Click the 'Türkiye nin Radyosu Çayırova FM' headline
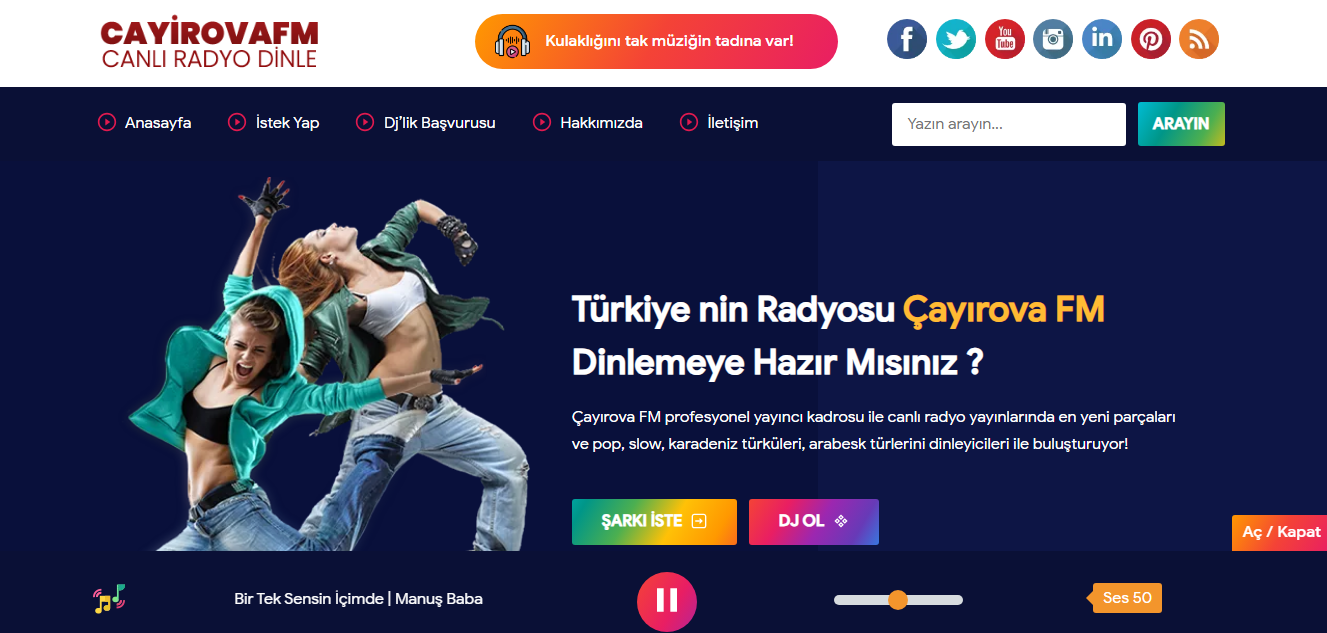 pyautogui.click(x=838, y=309)
